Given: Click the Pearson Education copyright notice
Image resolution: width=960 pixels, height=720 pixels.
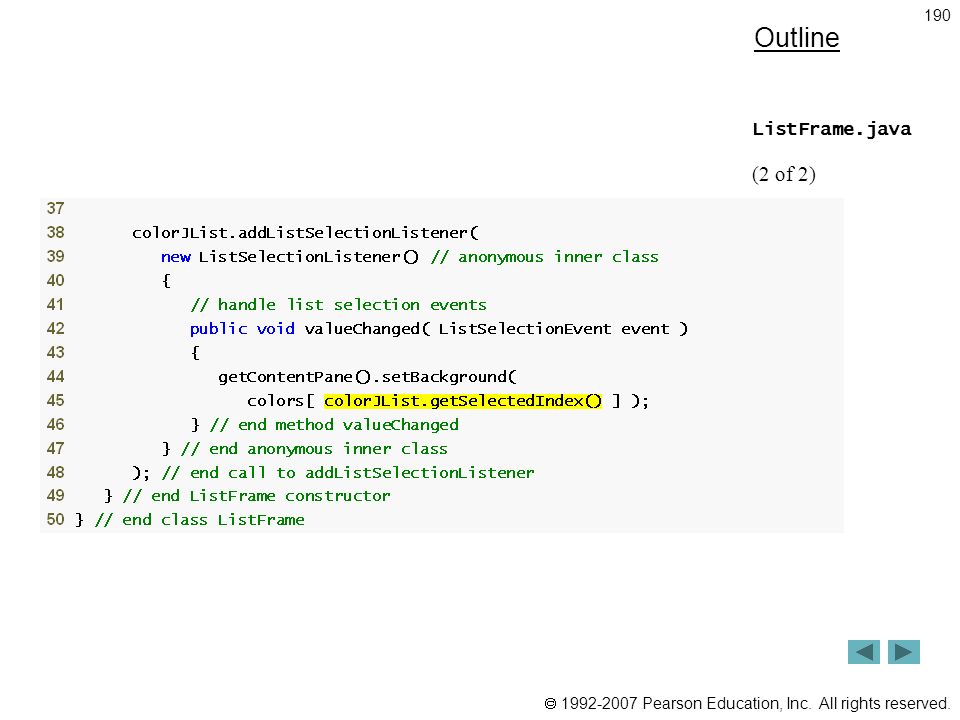Looking at the screenshot, I should click(x=747, y=703).
